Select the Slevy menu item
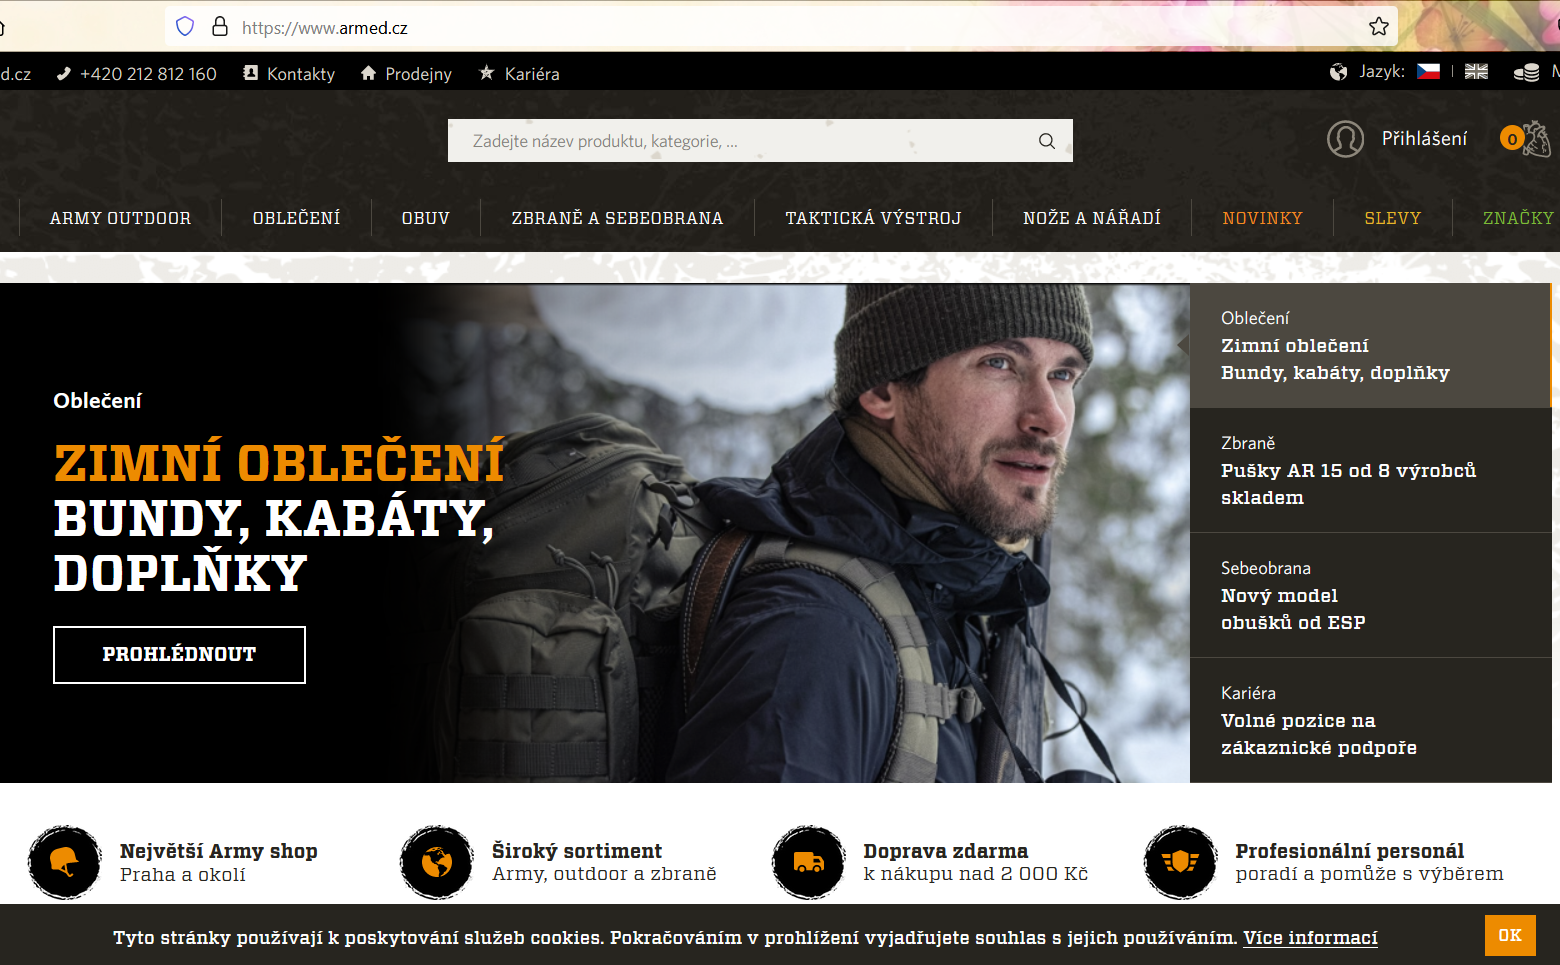The image size is (1560, 965). [x=1392, y=218]
